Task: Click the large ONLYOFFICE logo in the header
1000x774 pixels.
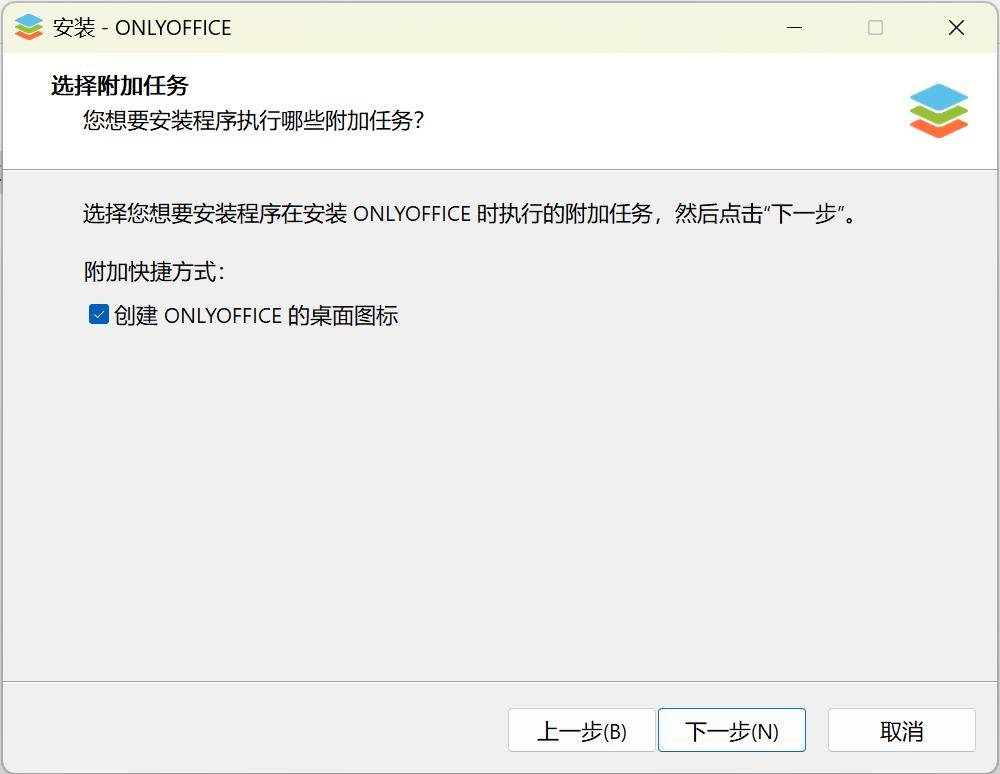Action: coord(939,110)
